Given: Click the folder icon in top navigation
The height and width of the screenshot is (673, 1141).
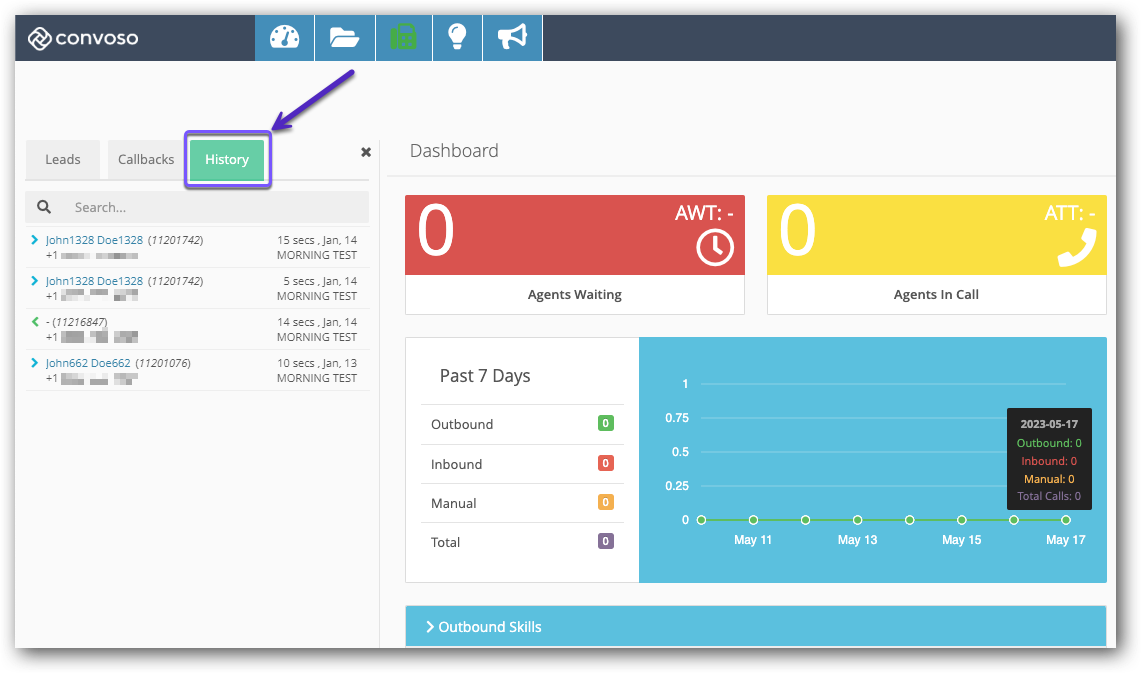Looking at the screenshot, I should tap(343, 38).
